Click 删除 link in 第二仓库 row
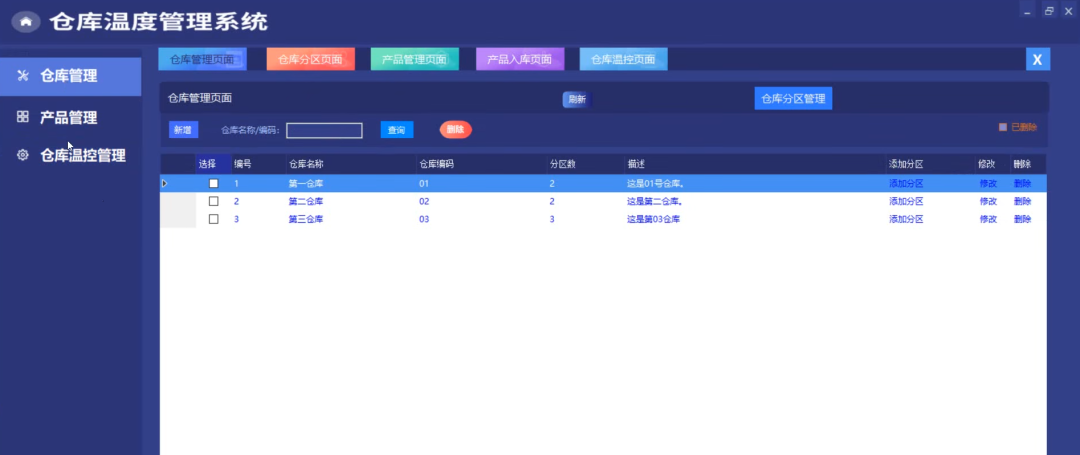The width and height of the screenshot is (1080, 455). [x=1022, y=201]
